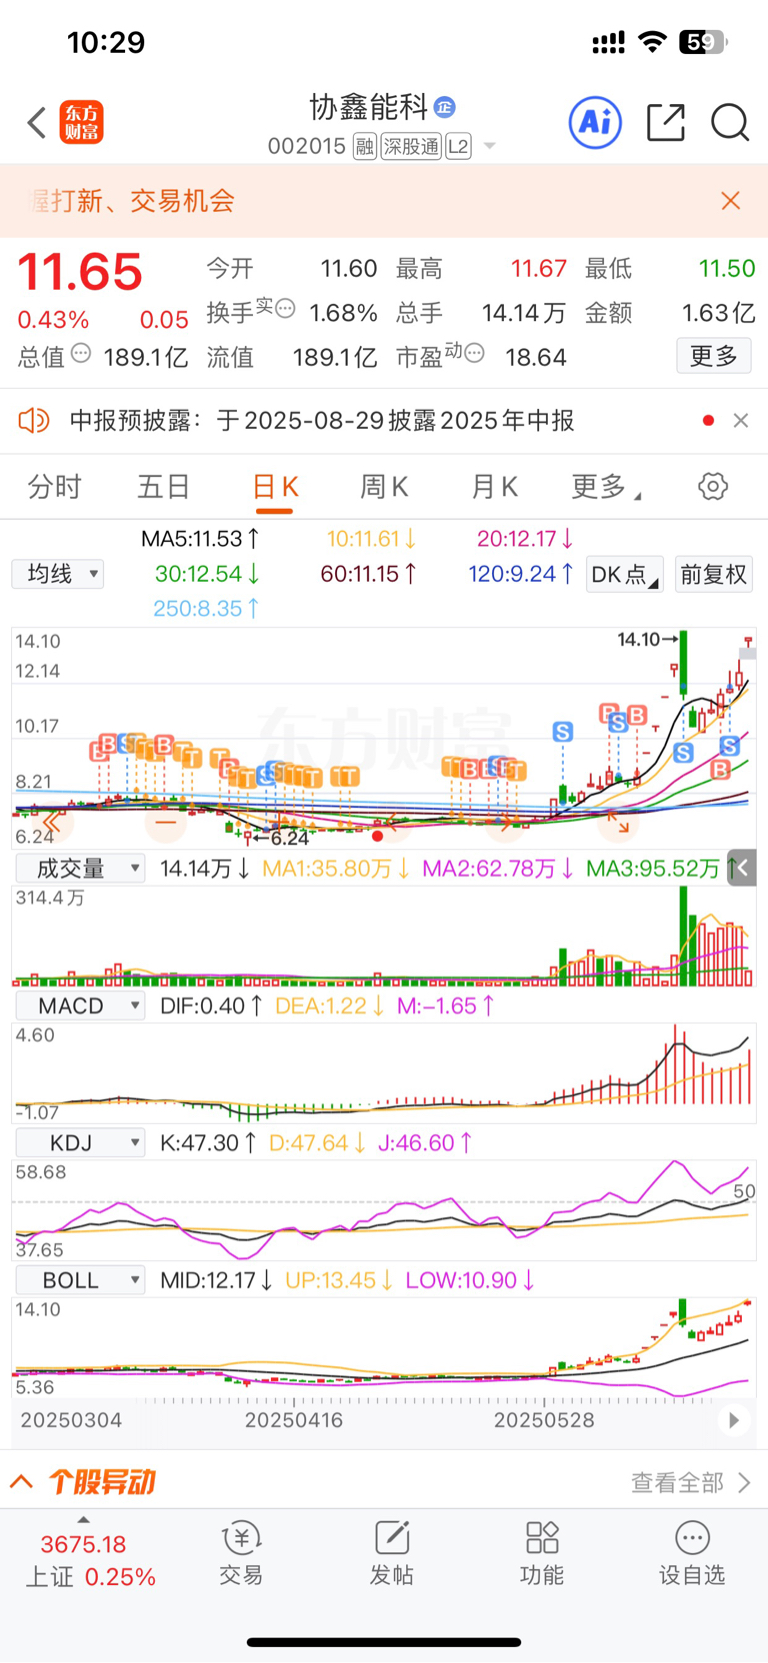Tap the L2 level tag

tap(458, 147)
